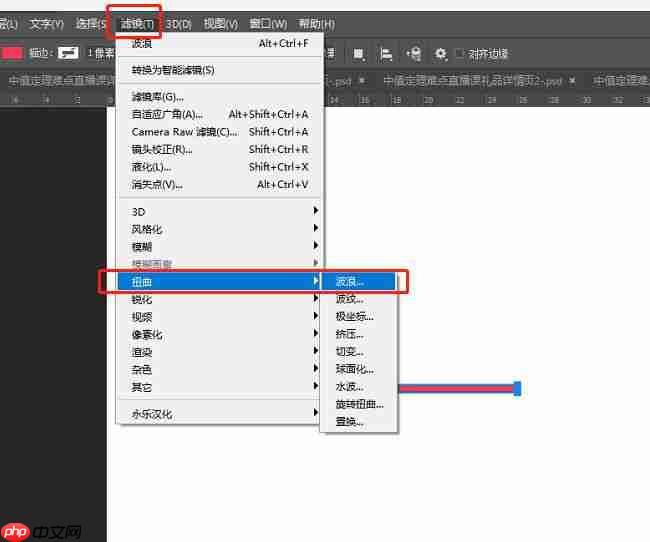This screenshot has height=542, width=650.
Task: Expand the 其它 submenu arrow
Action: click(315, 386)
